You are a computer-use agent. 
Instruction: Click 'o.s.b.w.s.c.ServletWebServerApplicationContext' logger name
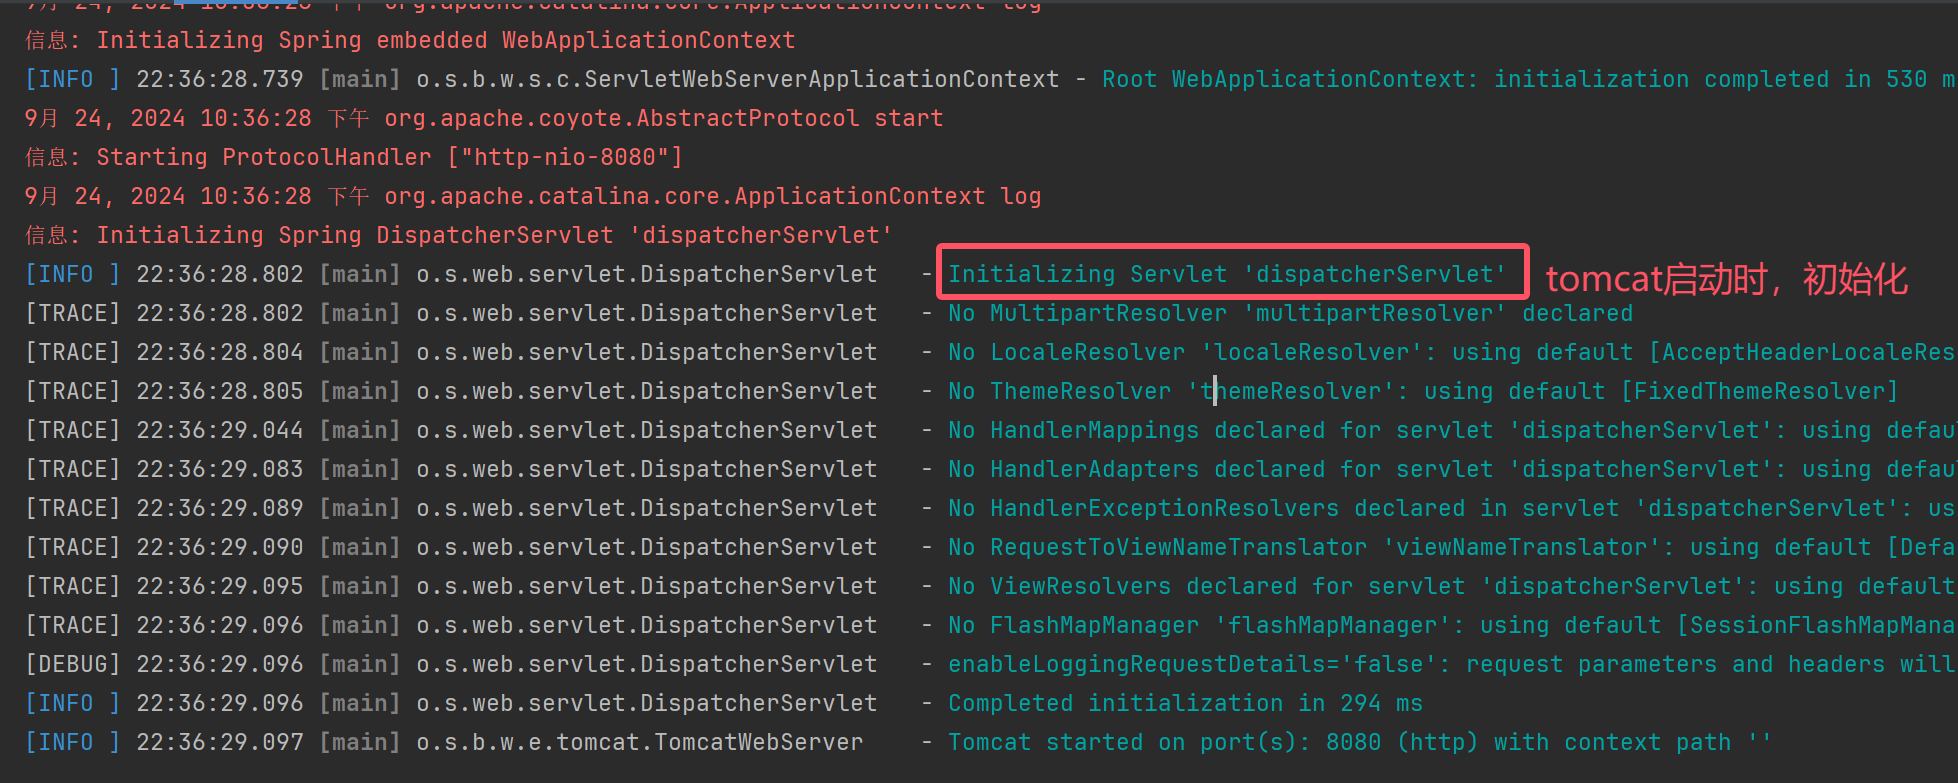coord(737,79)
